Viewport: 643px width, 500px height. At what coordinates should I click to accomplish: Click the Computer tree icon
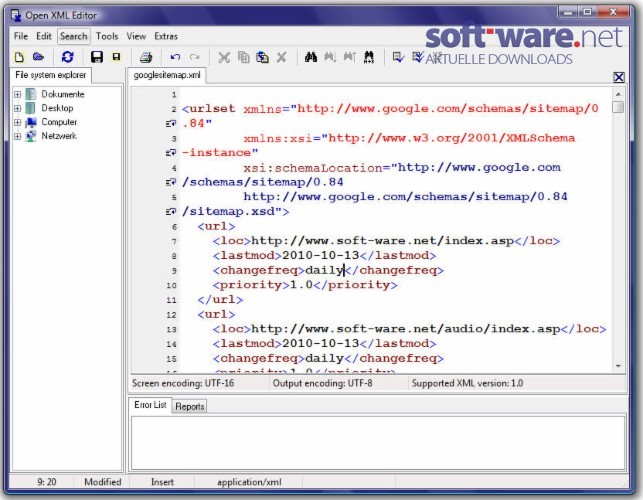click(31, 122)
